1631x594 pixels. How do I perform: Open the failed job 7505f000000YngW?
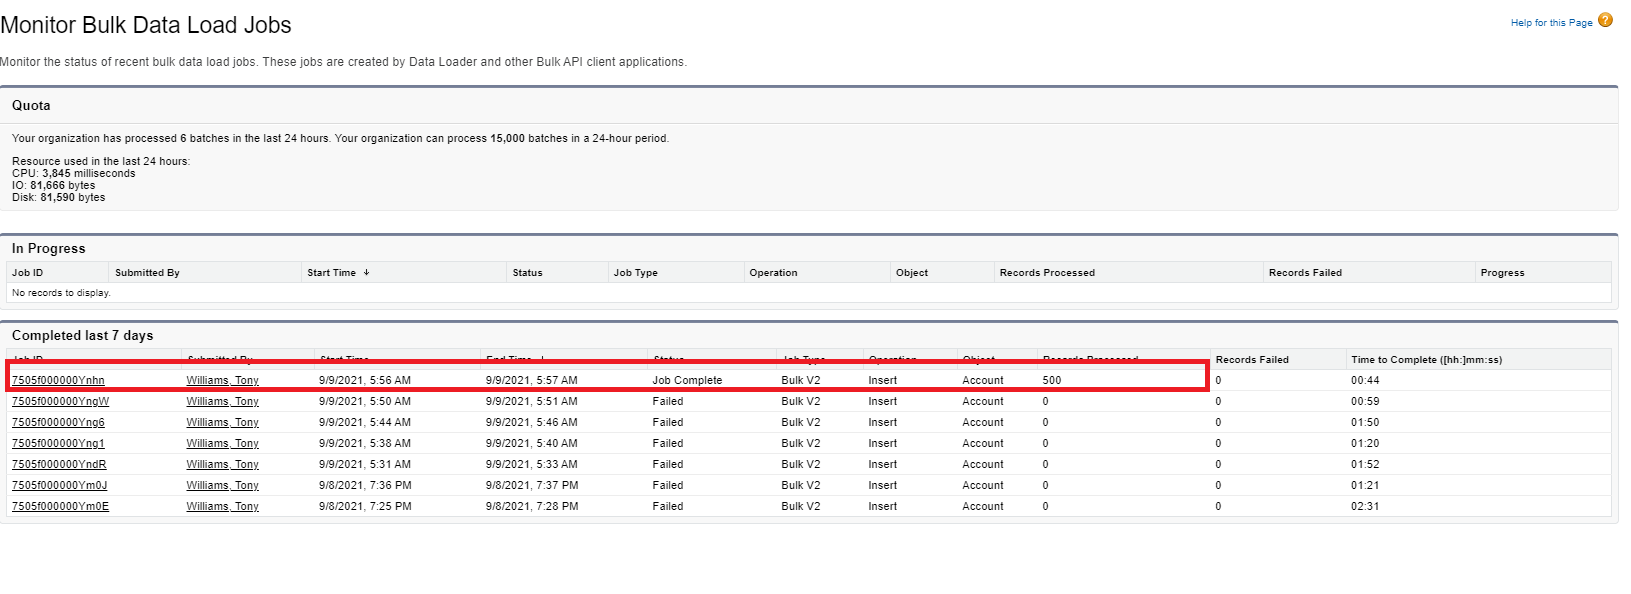pyautogui.click(x=60, y=401)
